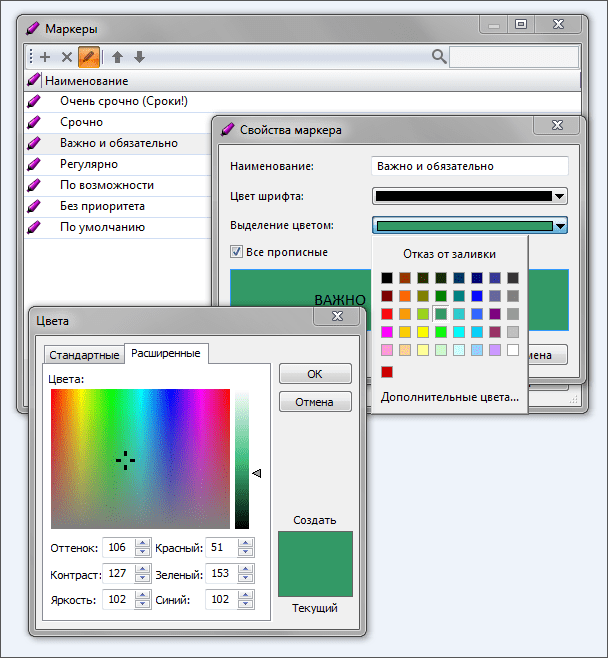Click the "Наименование" text field
Viewport: 608px width, 658px height.
point(469,166)
